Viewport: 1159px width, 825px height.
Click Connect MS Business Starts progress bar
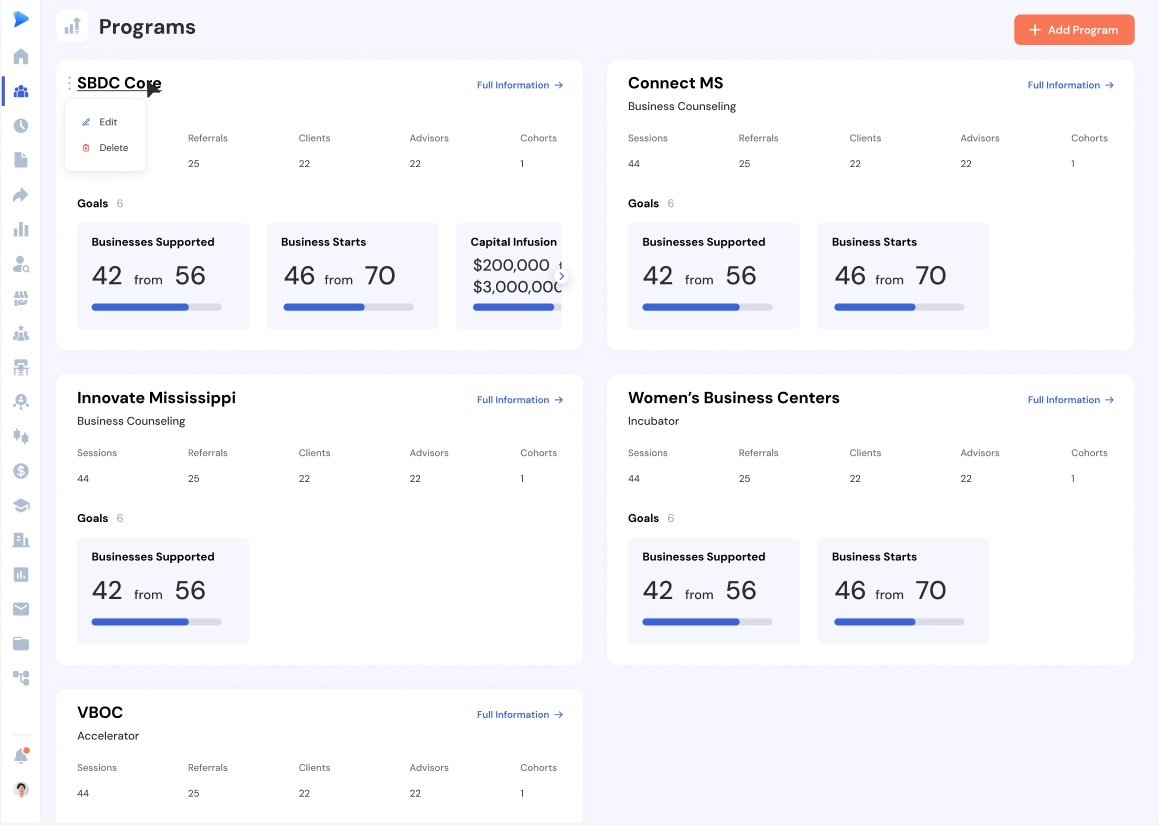[899, 307]
